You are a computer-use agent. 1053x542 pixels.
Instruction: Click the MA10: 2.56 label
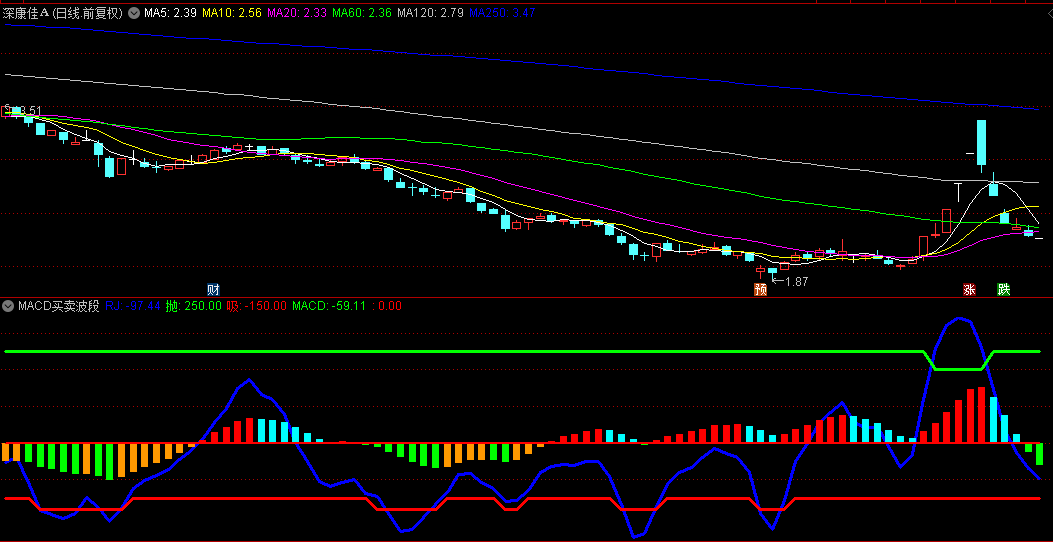tap(232, 13)
